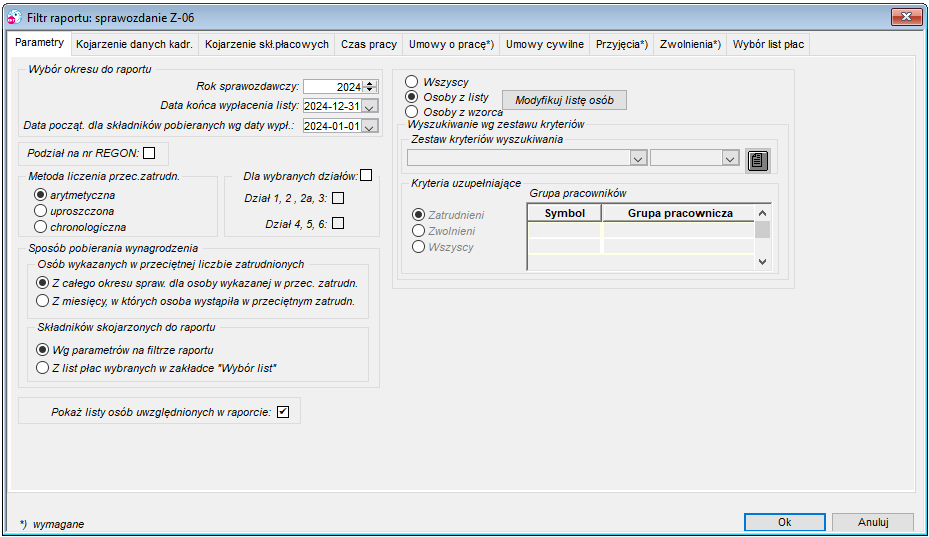Expand the wide Zestaw kryteriów wyszukiwania dropdown
This screenshot has width=929, height=537.
638,159
